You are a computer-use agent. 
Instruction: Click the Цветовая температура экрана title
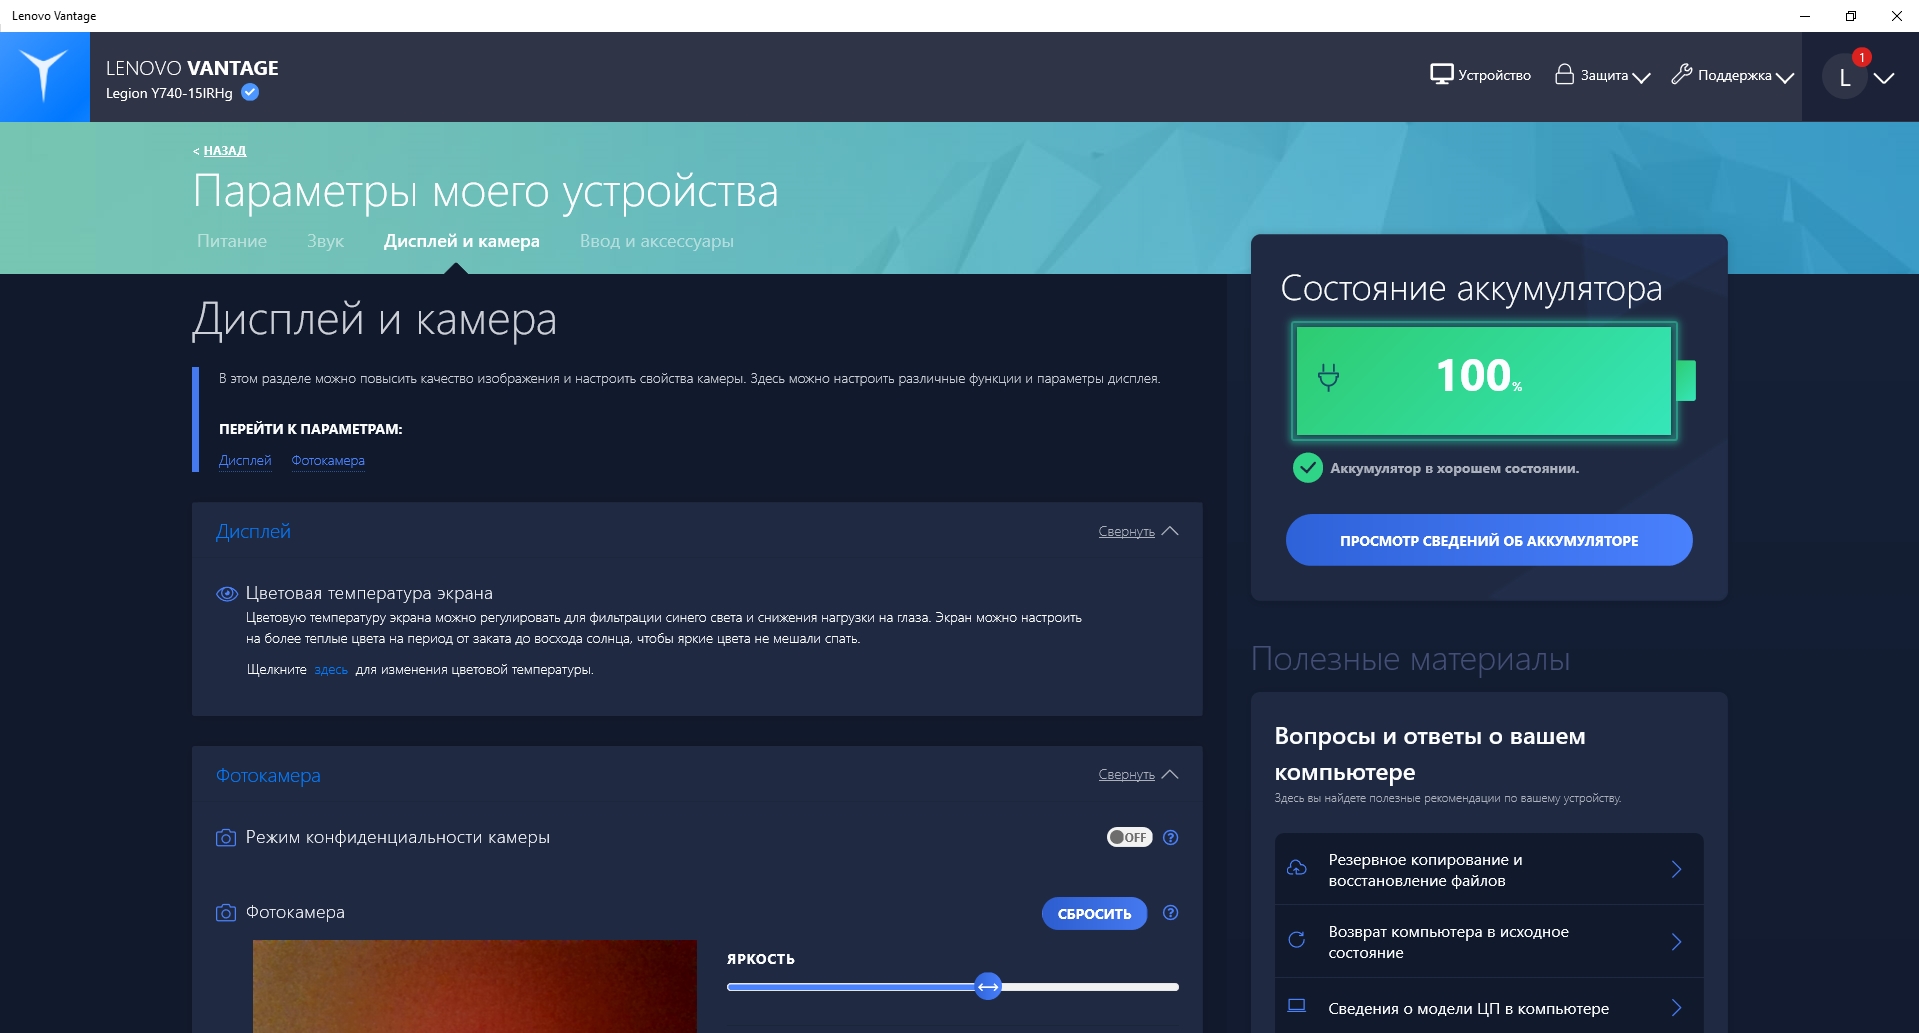tap(369, 594)
